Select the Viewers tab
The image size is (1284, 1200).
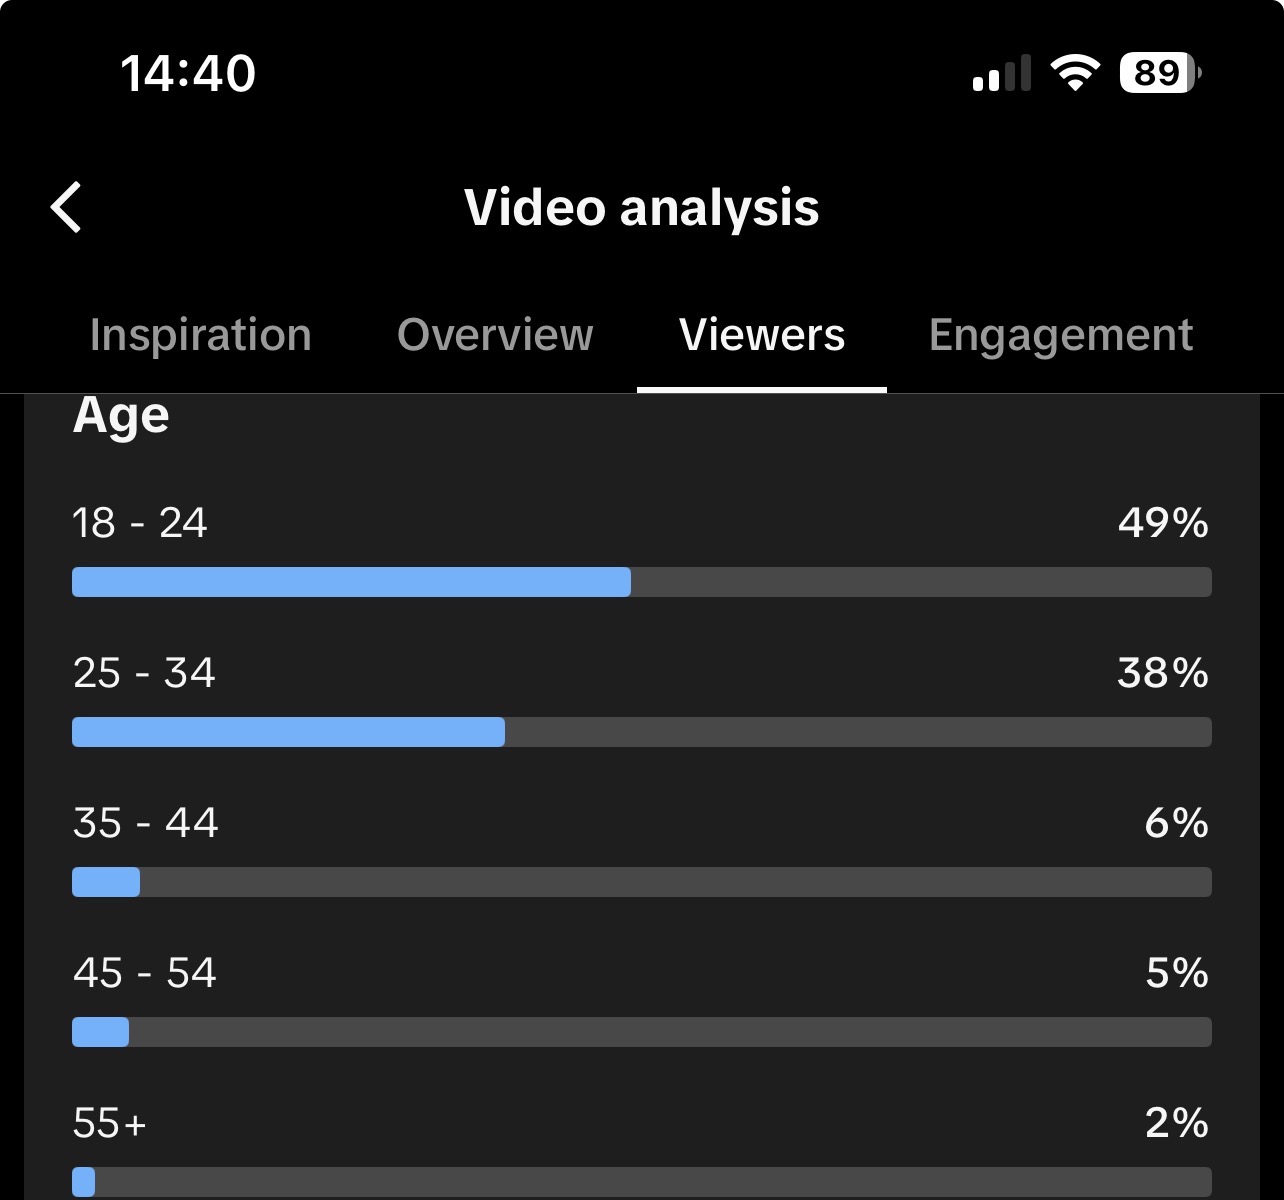tap(762, 335)
